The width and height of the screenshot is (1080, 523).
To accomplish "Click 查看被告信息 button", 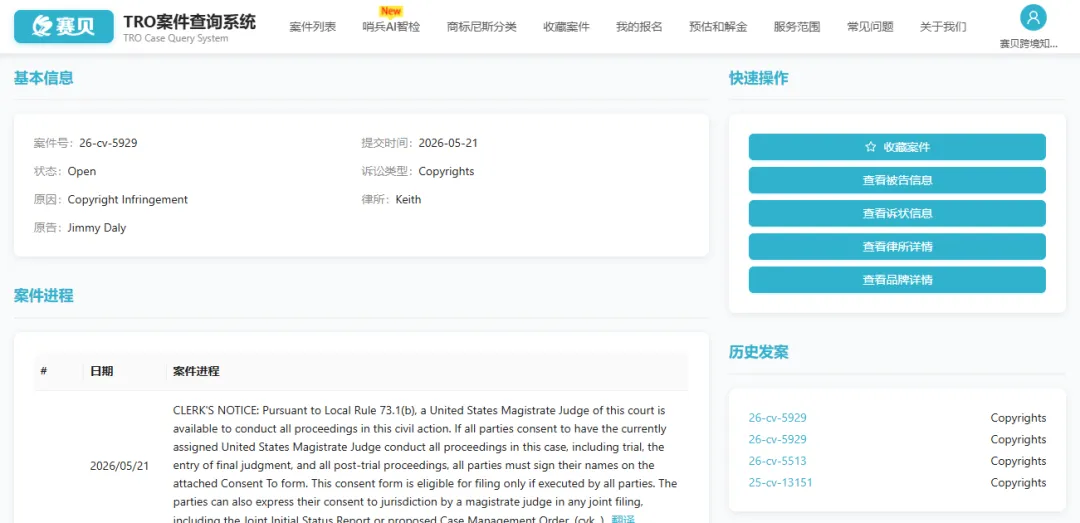I will (x=897, y=181).
